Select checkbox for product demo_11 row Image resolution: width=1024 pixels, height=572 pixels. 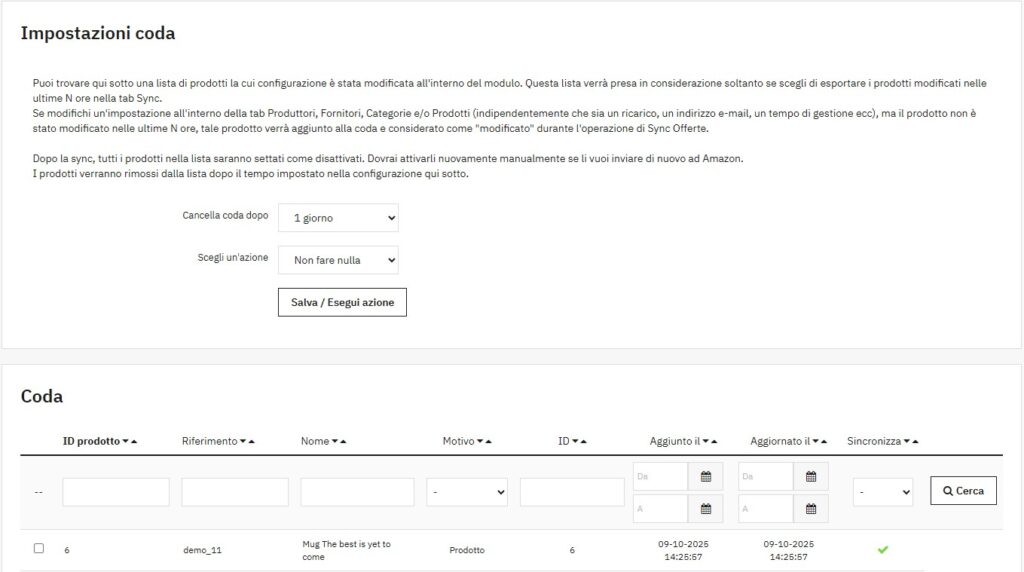point(39,548)
